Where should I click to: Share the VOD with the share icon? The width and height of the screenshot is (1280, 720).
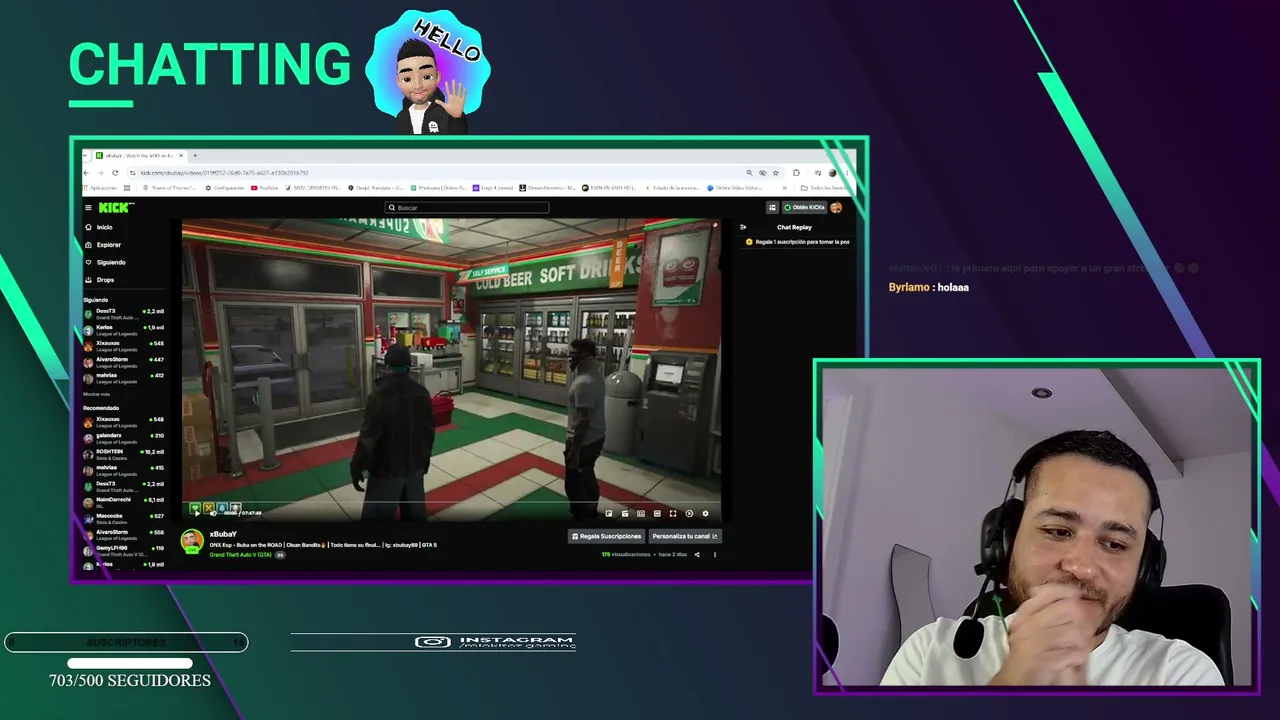(697, 555)
